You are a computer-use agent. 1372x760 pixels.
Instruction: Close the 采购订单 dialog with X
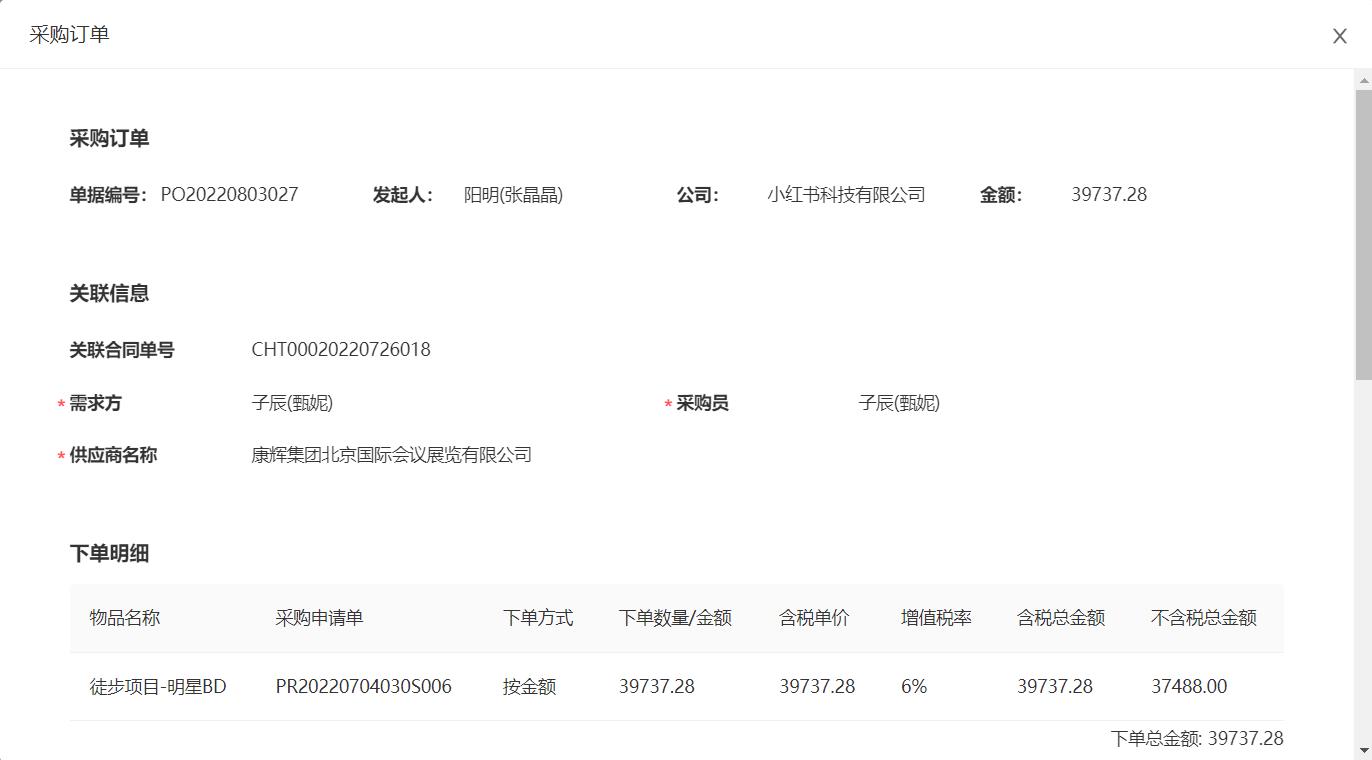coord(1339,36)
